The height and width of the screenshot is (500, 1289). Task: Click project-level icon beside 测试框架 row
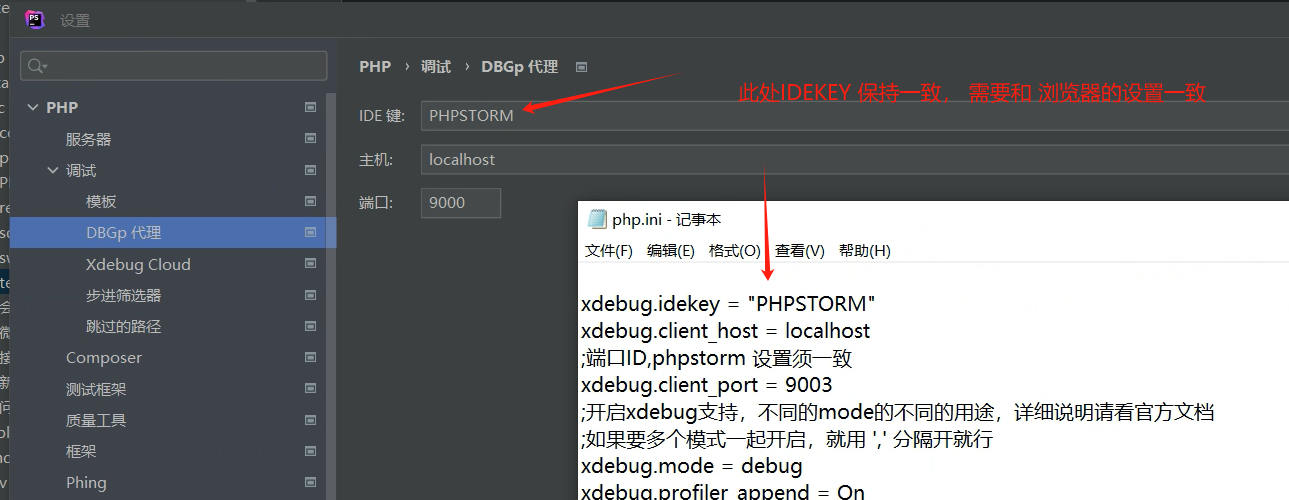pos(310,389)
